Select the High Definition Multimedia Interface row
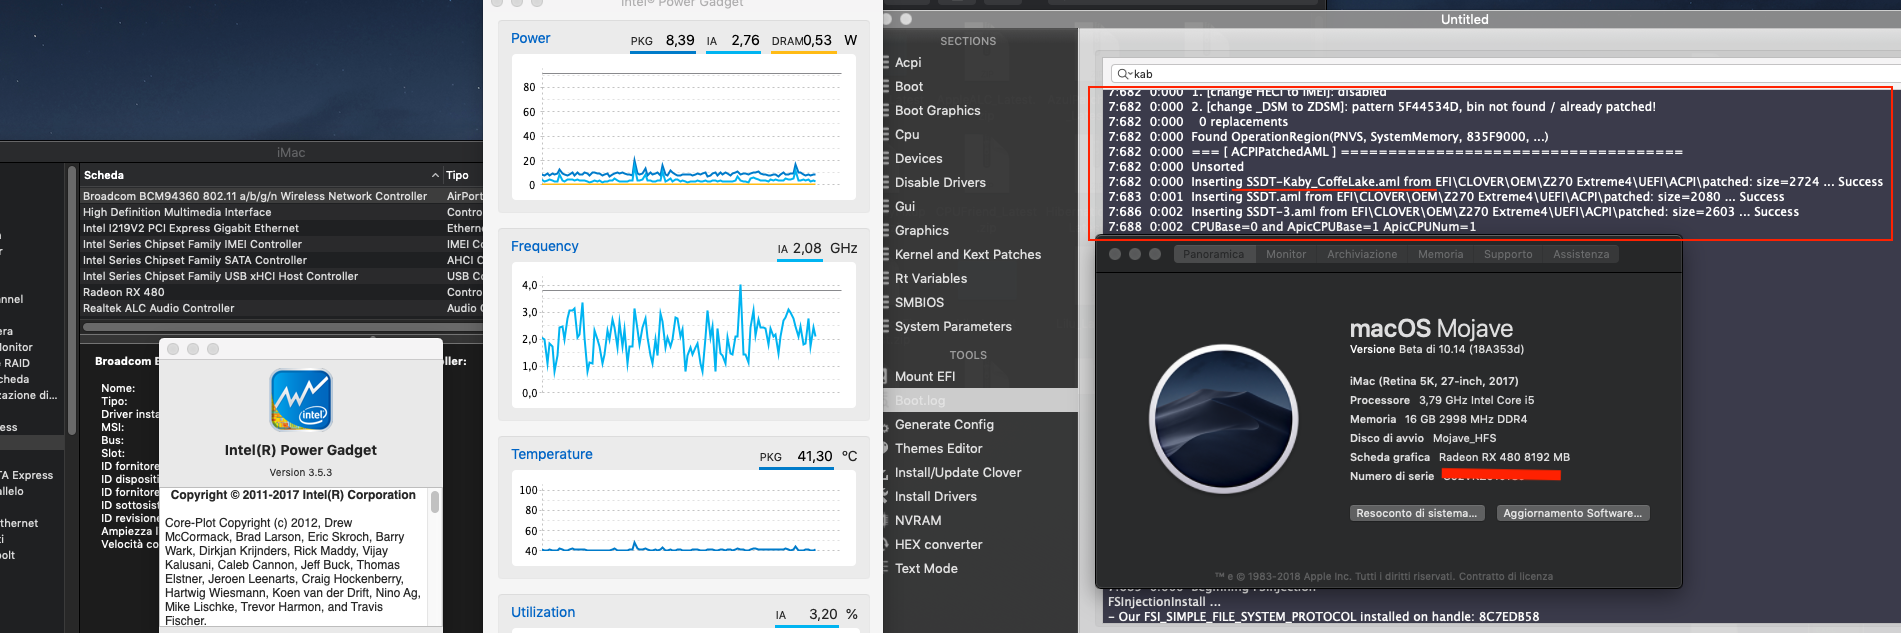The image size is (1901, 633). click(281, 212)
